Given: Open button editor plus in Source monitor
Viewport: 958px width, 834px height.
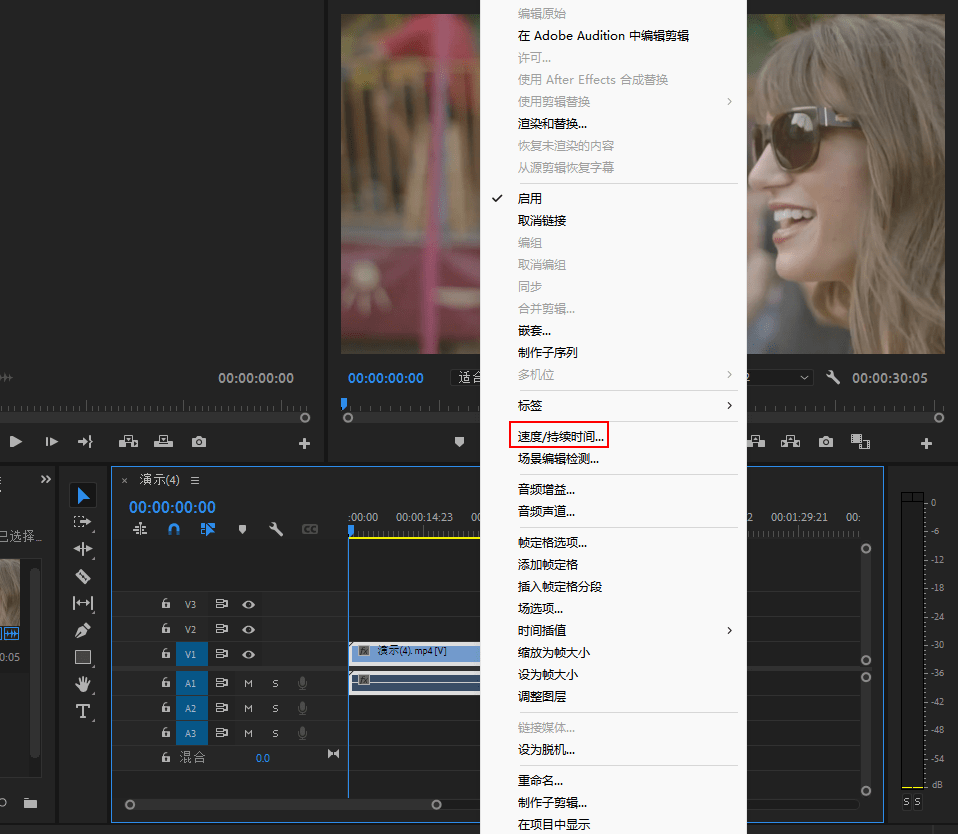Looking at the screenshot, I should pyautogui.click(x=304, y=444).
